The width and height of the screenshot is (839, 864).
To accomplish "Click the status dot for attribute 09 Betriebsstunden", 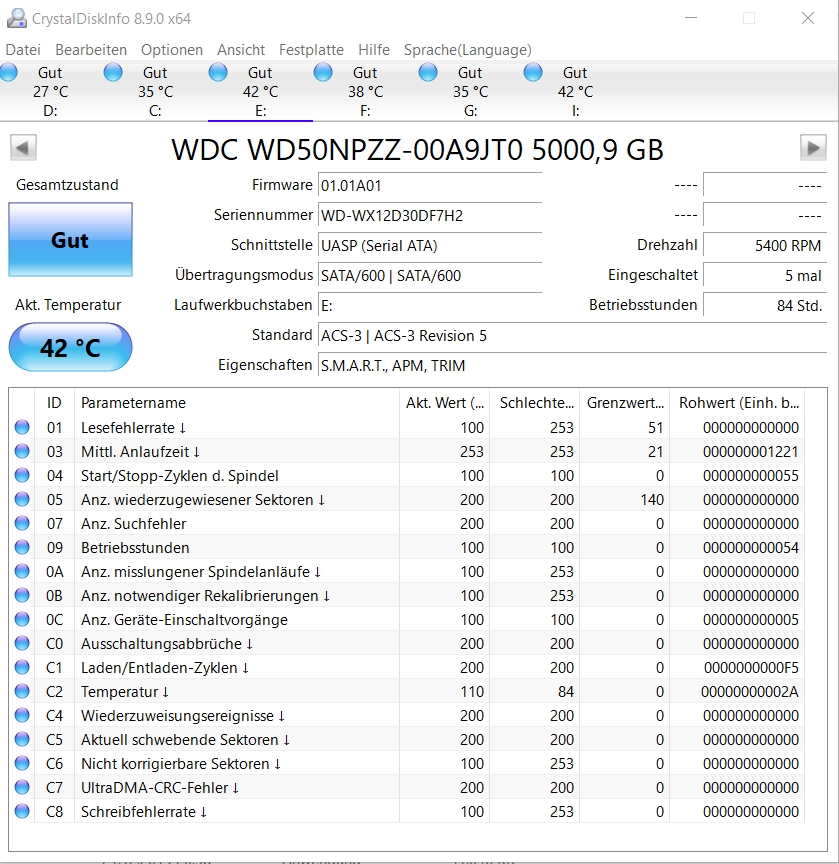I will (22, 547).
